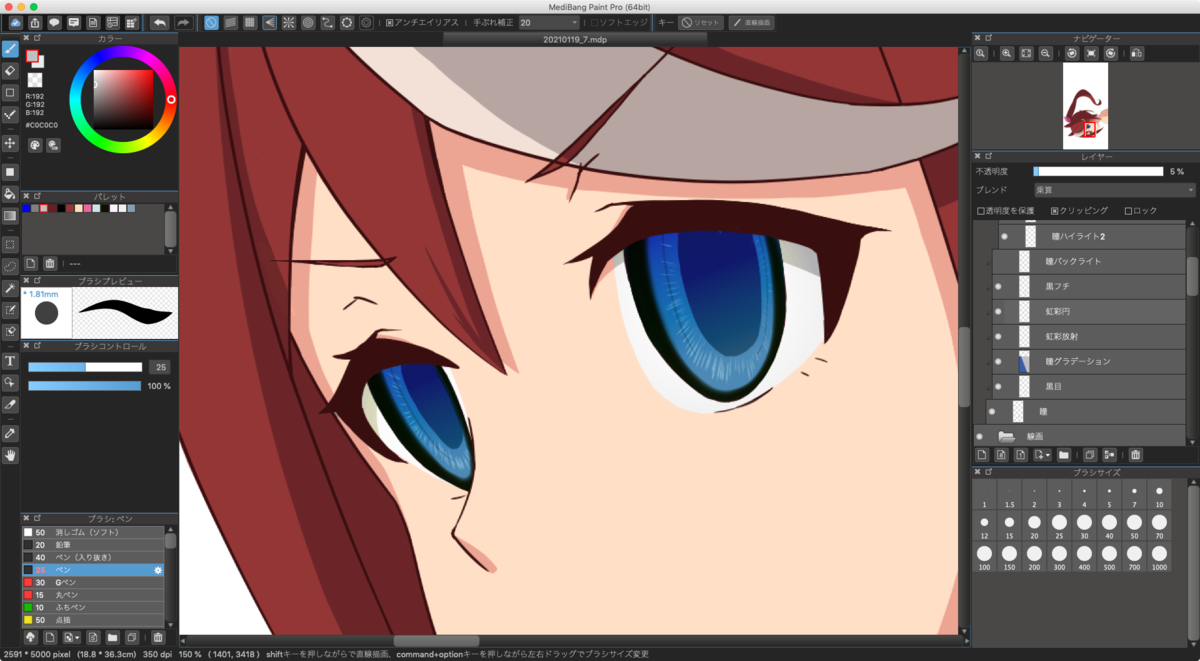Enable 透明度を保護 checkbox
Screen dimensions: 1200x661
coord(981,211)
